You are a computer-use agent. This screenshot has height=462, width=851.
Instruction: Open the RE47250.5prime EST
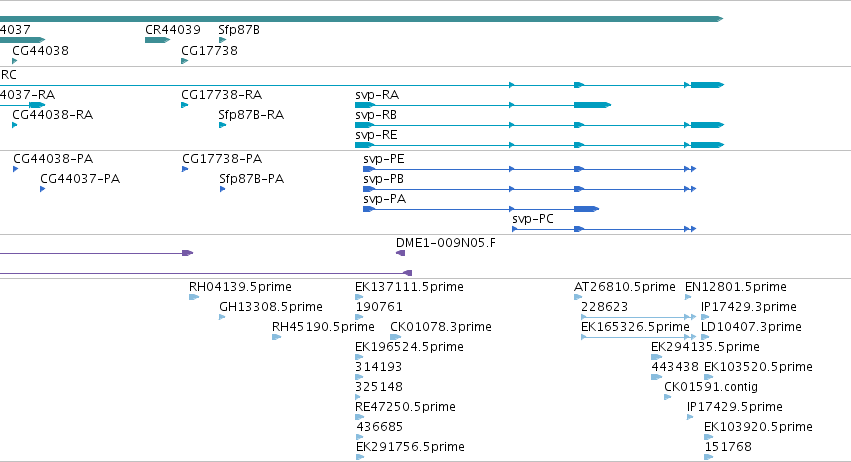tap(405, 407)
